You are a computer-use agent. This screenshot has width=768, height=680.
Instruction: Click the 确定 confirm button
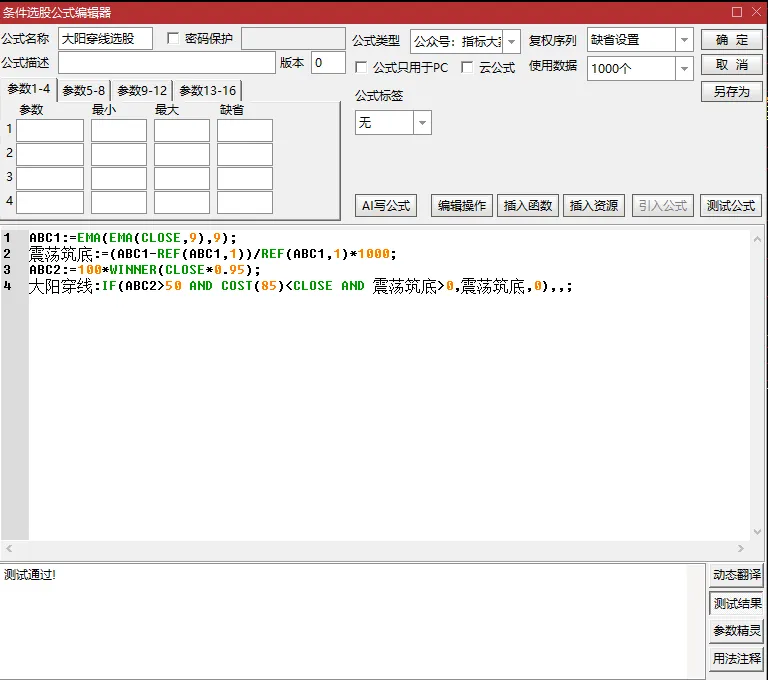pyautogui.click(x=731, y=40)
